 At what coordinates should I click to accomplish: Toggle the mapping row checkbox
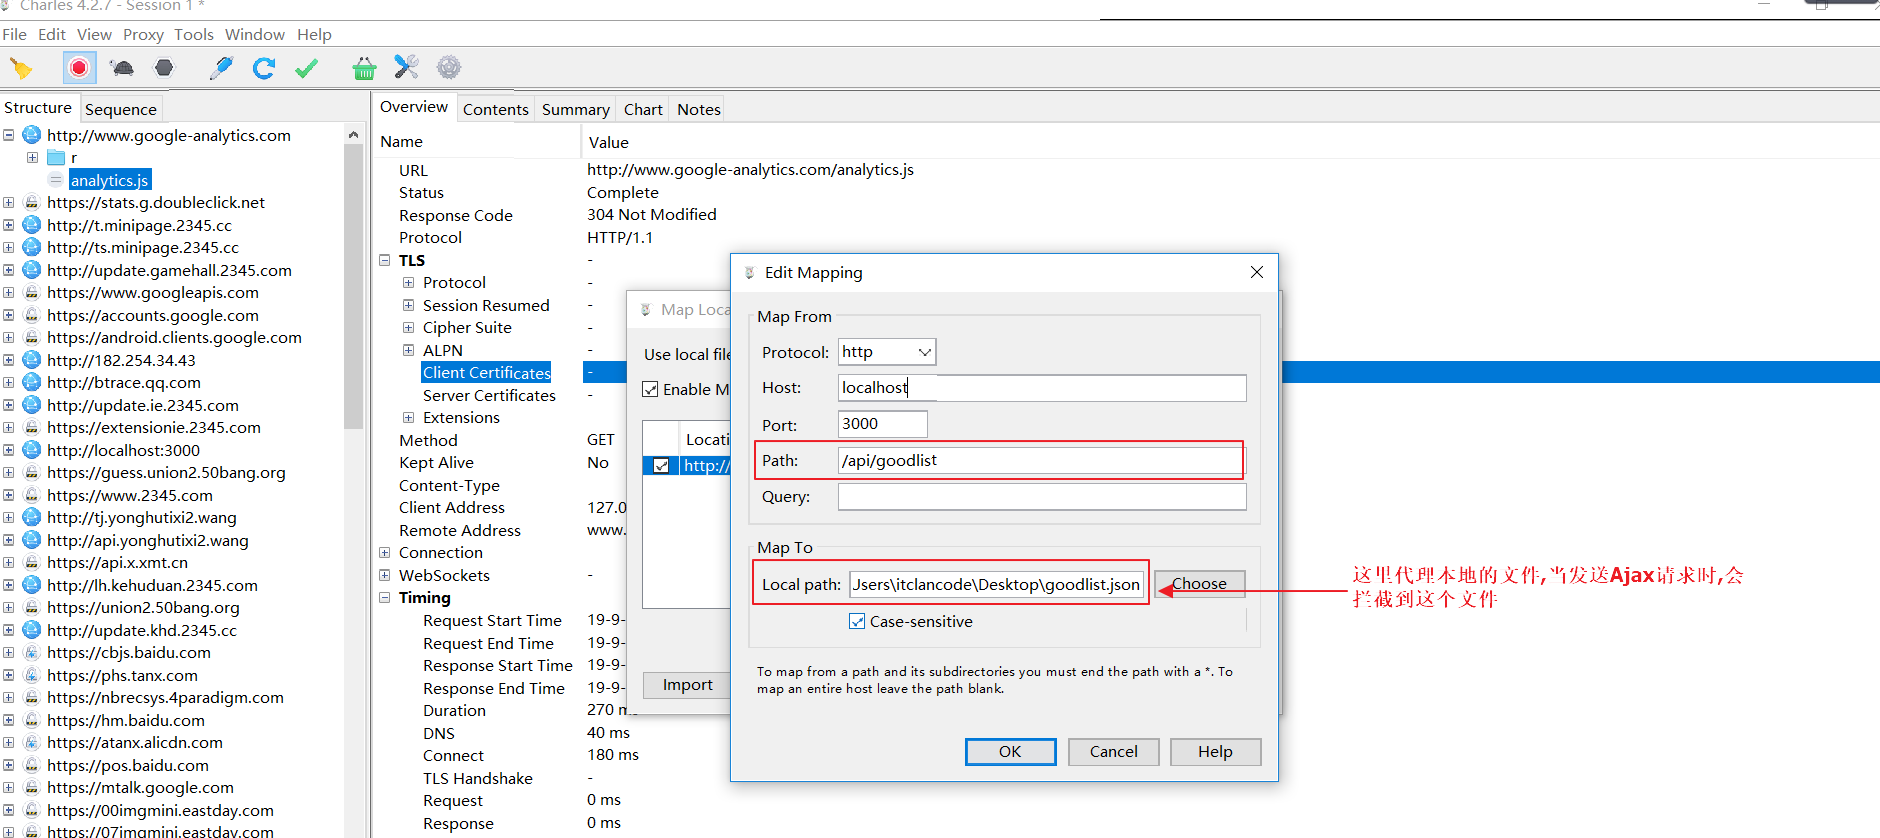coord(661,465)
